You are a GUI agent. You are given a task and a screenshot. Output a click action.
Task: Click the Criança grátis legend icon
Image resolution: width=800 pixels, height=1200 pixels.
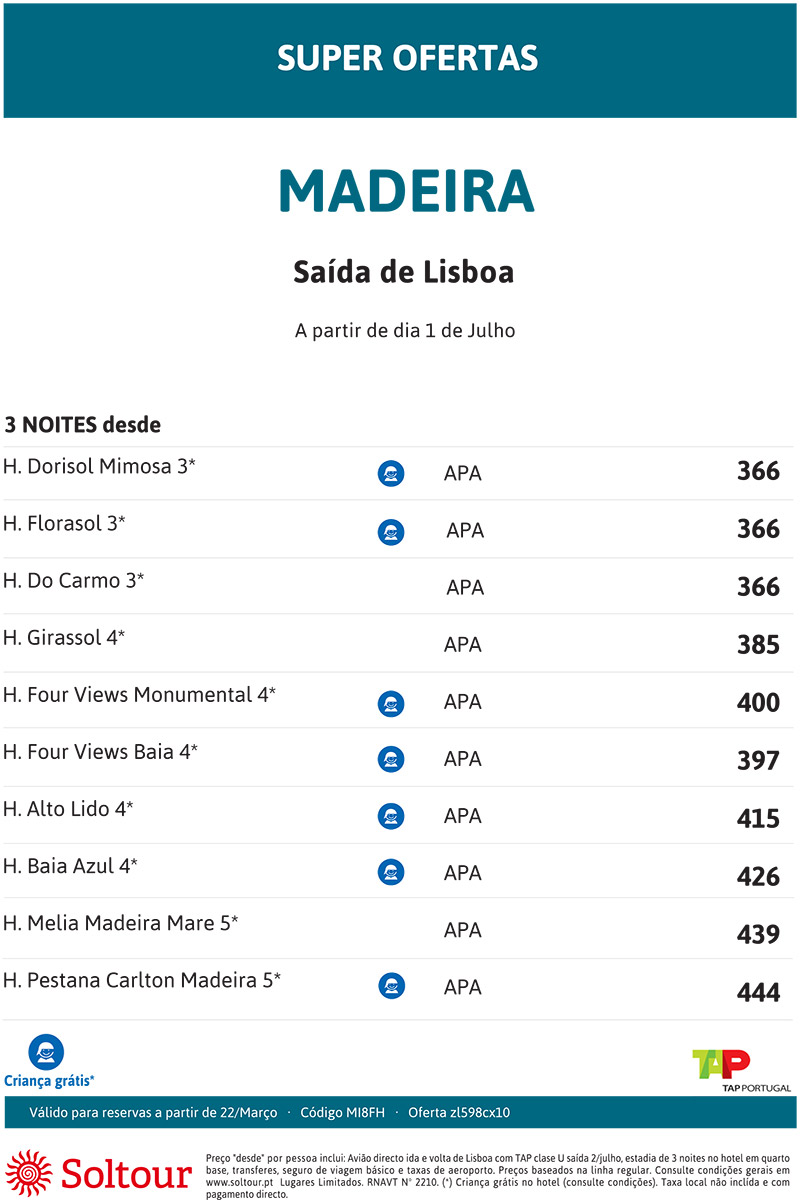point(46,1052)
